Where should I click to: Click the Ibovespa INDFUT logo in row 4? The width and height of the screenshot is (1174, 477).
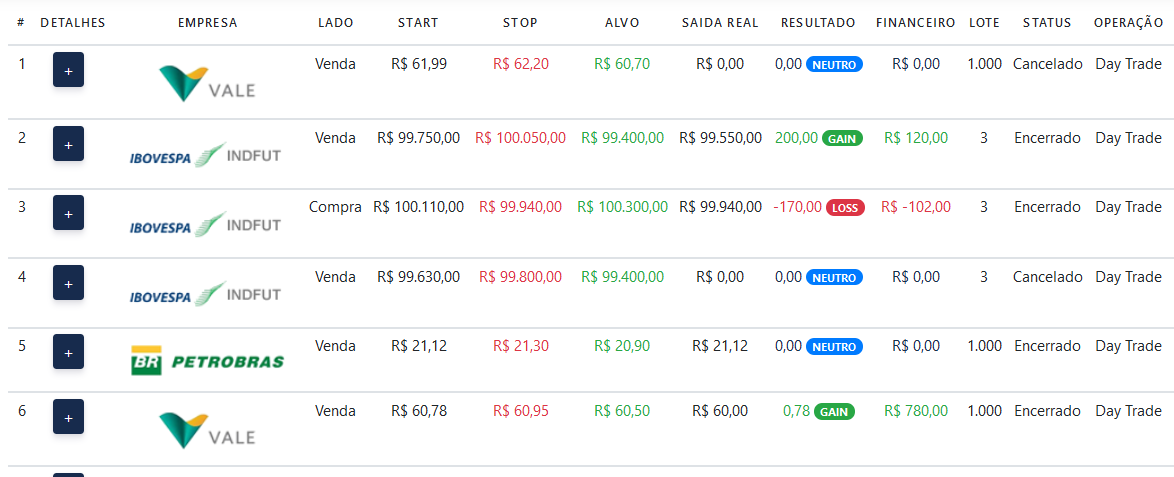click(x=205, y=296)
